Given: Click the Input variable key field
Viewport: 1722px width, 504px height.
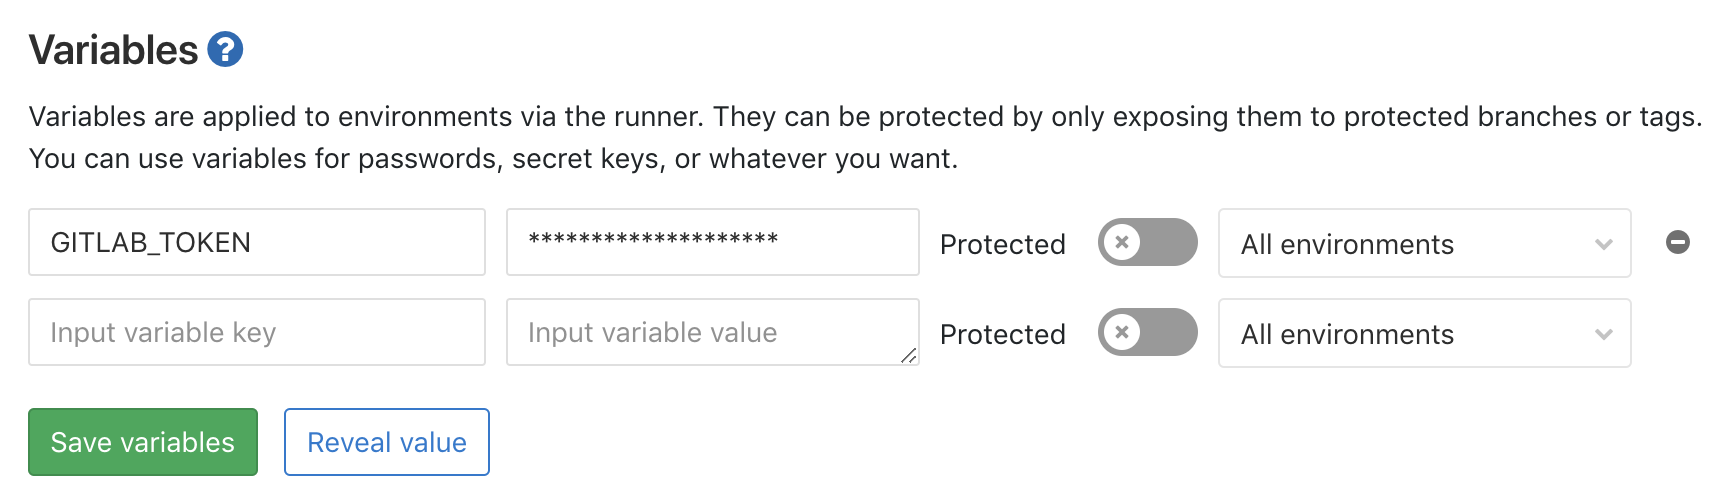Looking at the screenshot, I should 256,332.
